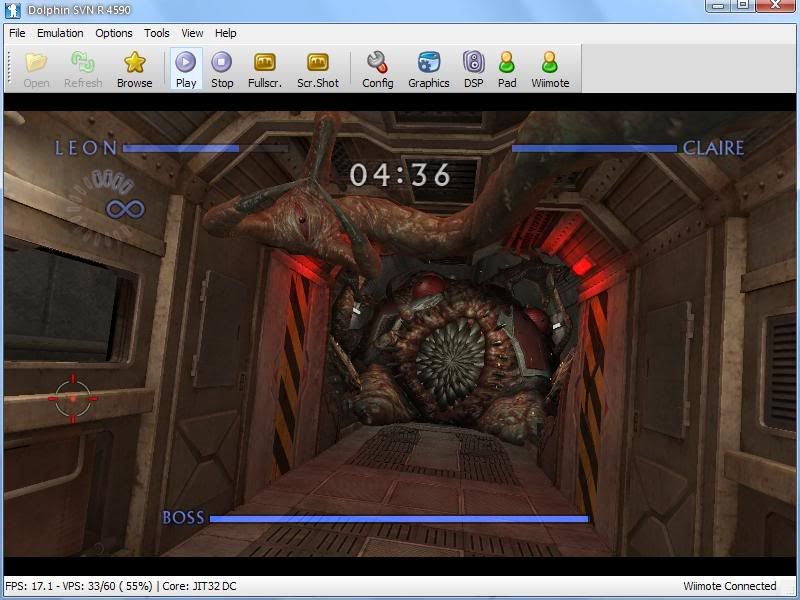Open the Options menu
Viewport: 800px width, 600px height.
[114, 33]
